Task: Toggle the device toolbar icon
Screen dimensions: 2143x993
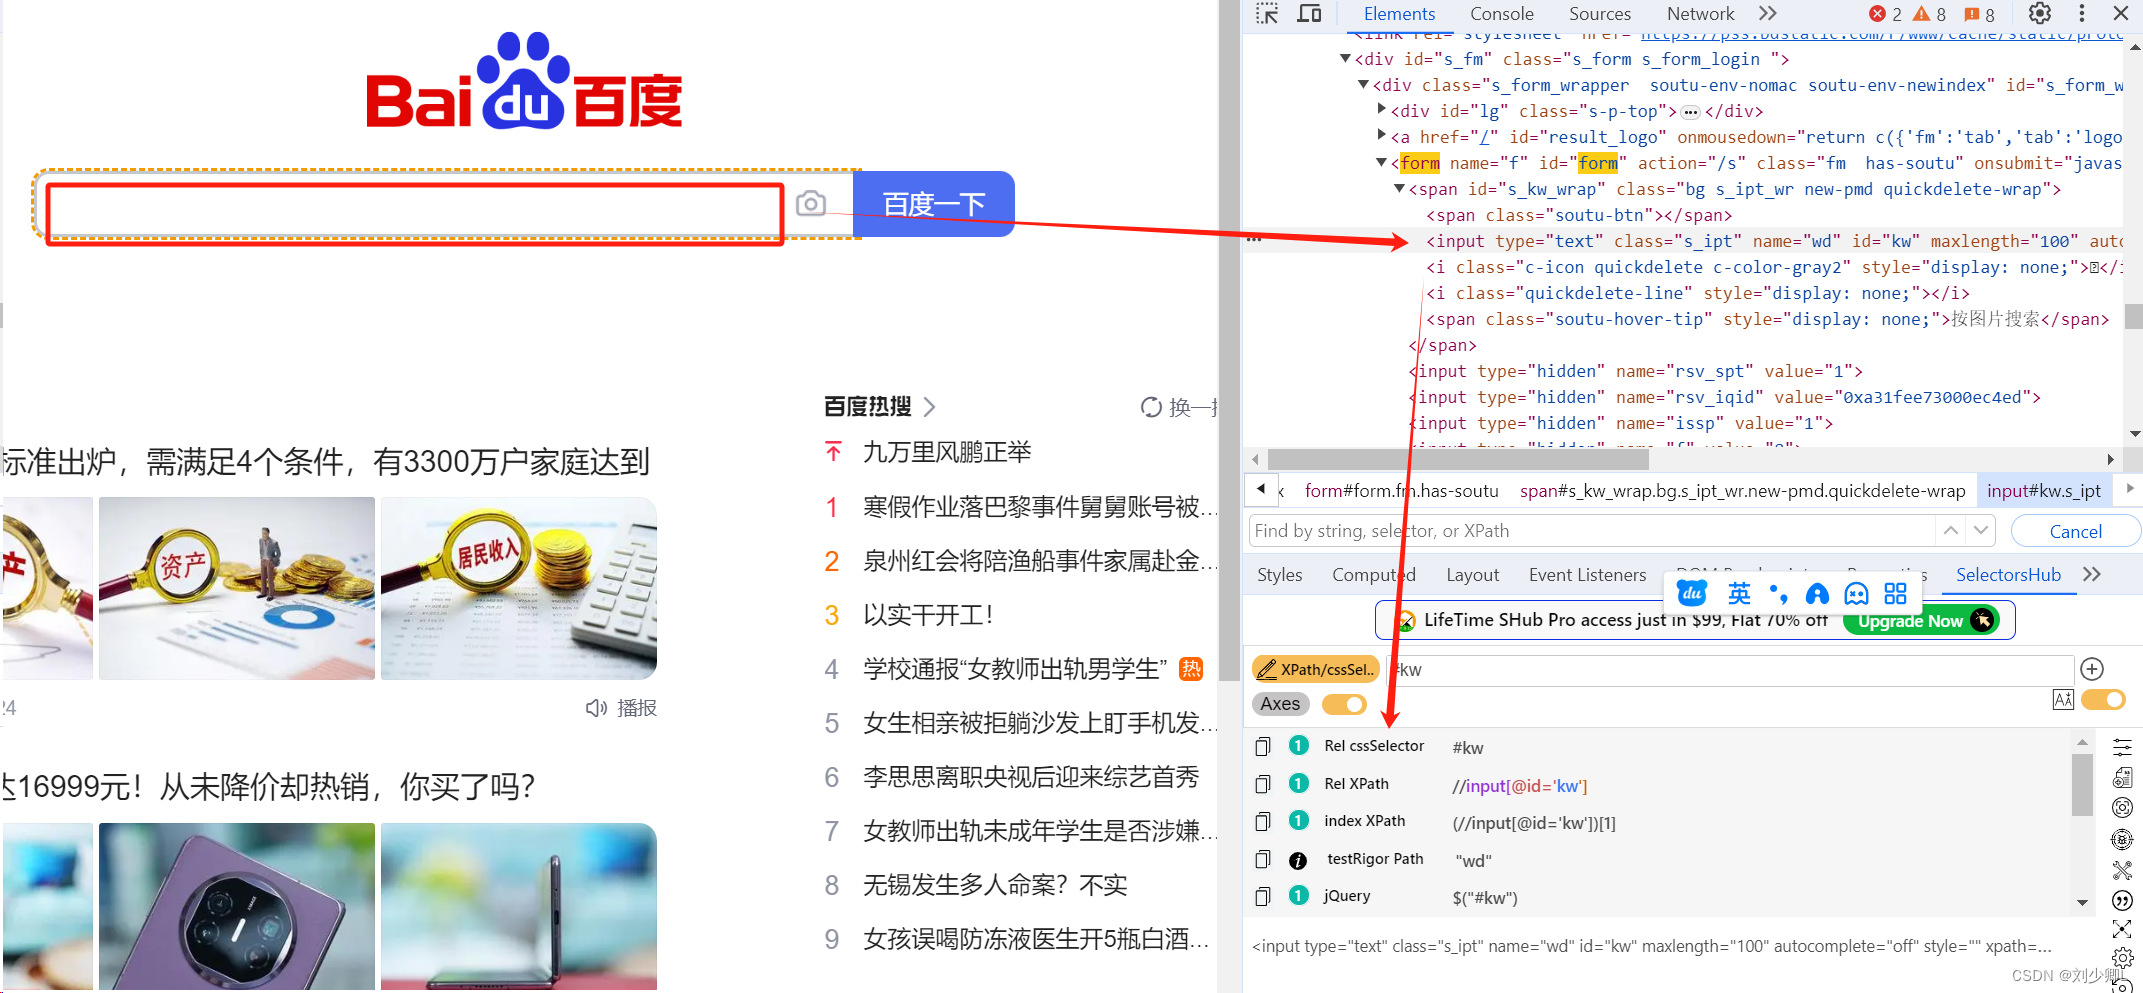Action: (x=1309, y=14)
